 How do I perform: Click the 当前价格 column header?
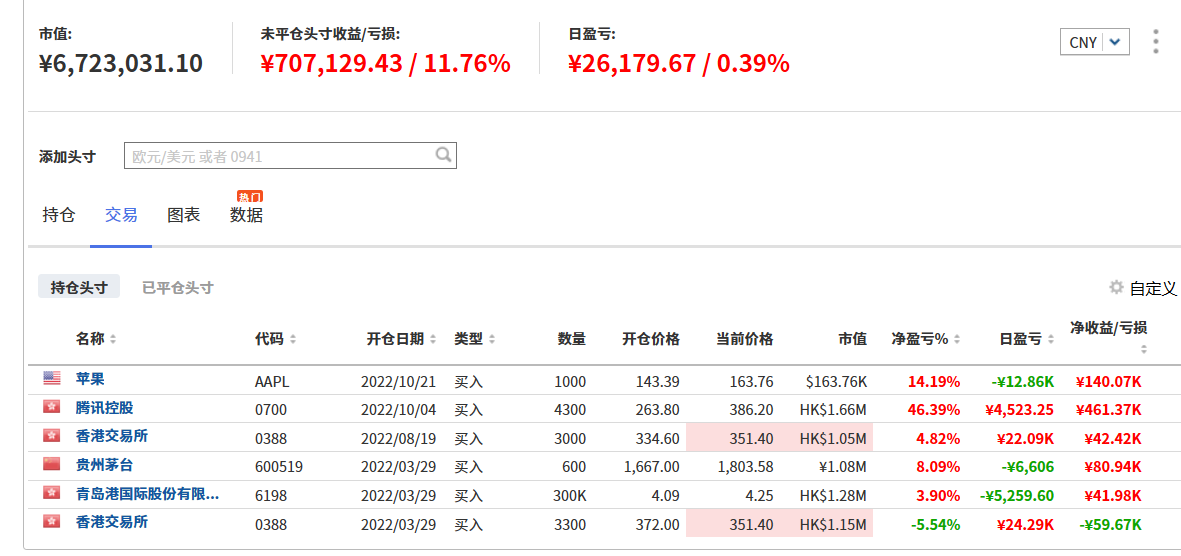point(744,339)
